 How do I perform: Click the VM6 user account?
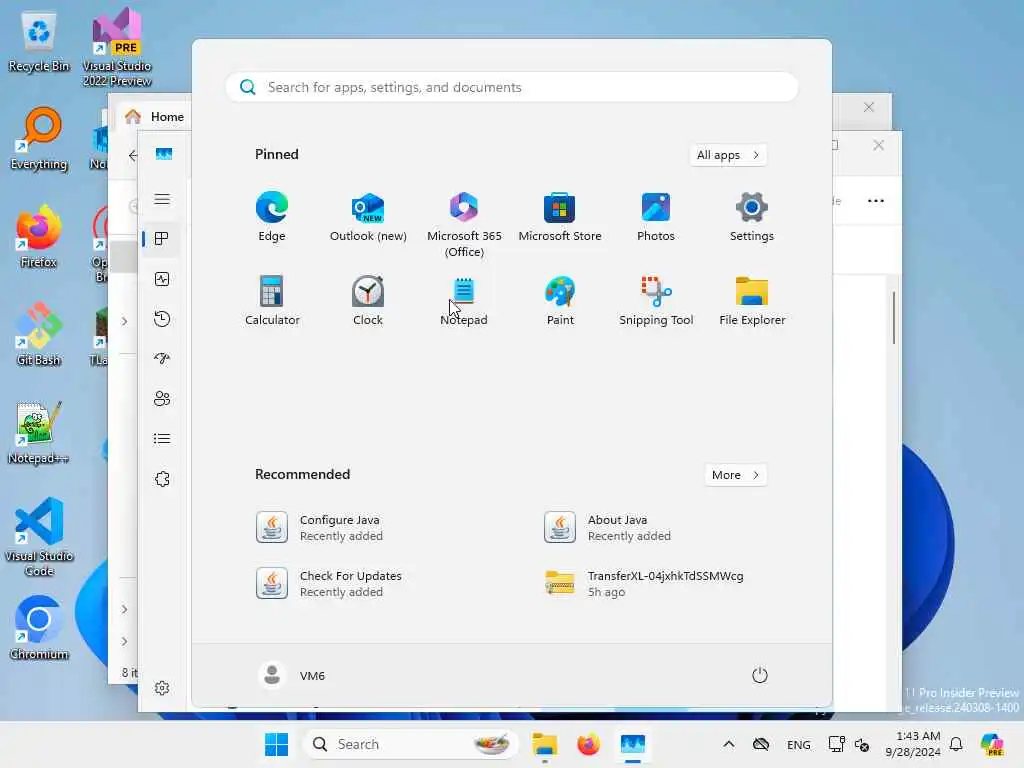click(x=291, y=675)
